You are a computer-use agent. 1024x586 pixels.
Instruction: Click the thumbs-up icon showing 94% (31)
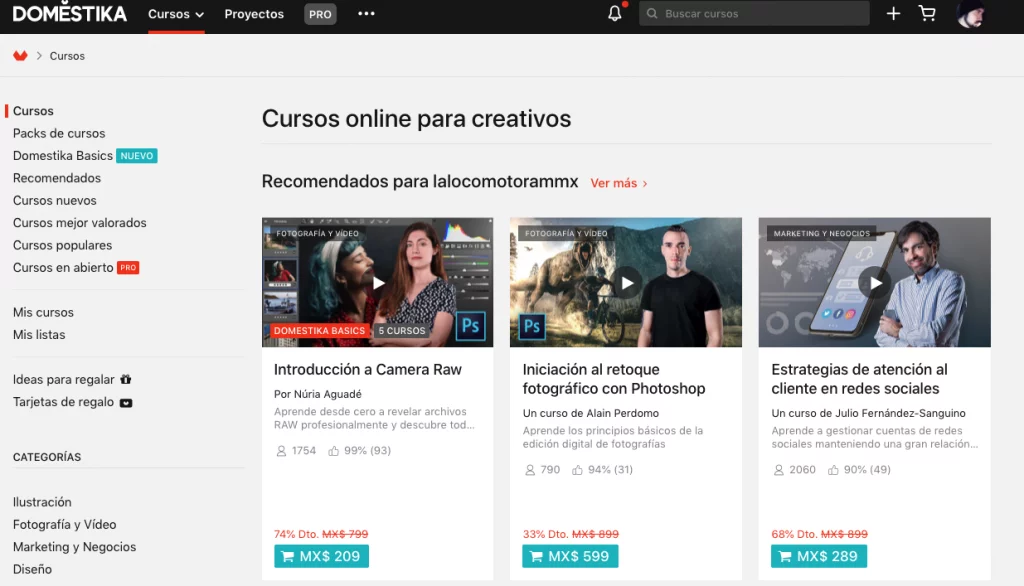(x=577, y=470)
